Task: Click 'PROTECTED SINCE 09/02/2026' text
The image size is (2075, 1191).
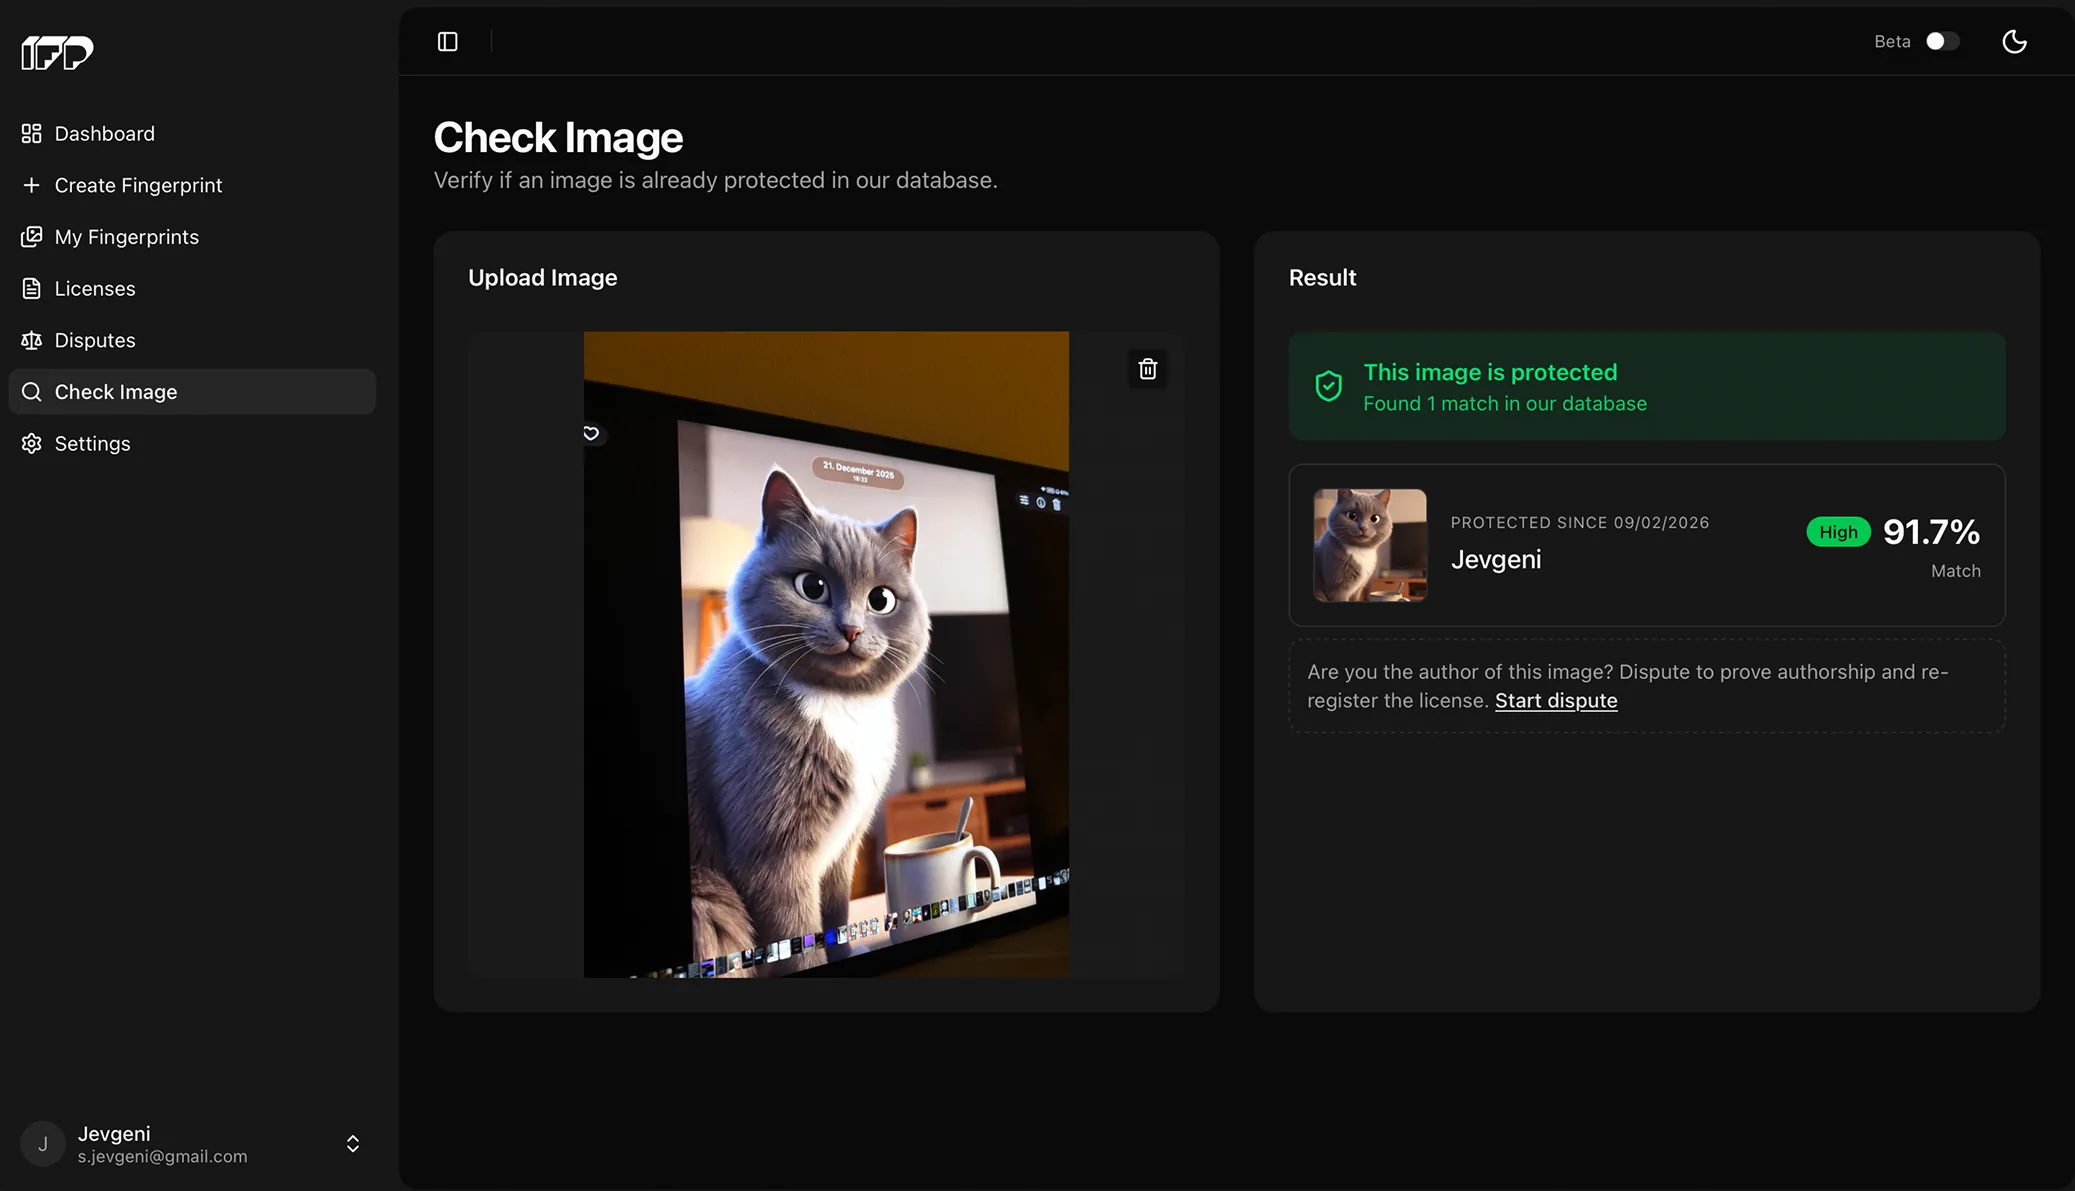Action: point(1580,523)
